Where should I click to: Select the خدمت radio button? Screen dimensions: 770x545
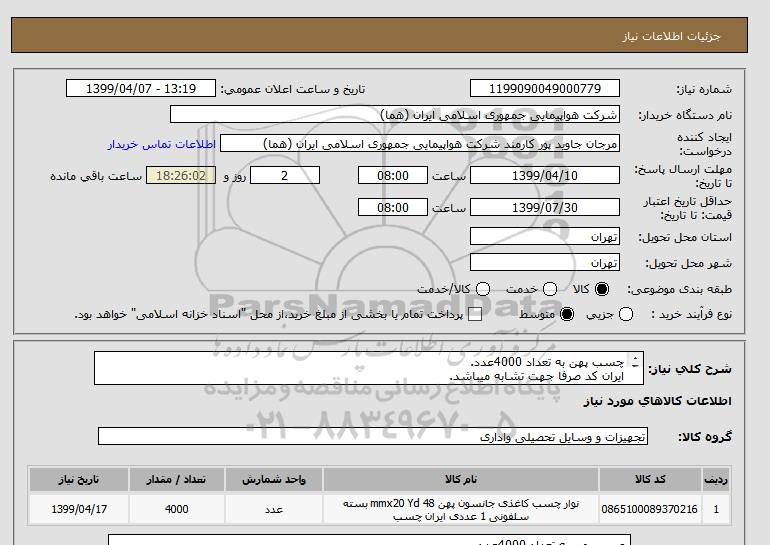click(550, 289)
